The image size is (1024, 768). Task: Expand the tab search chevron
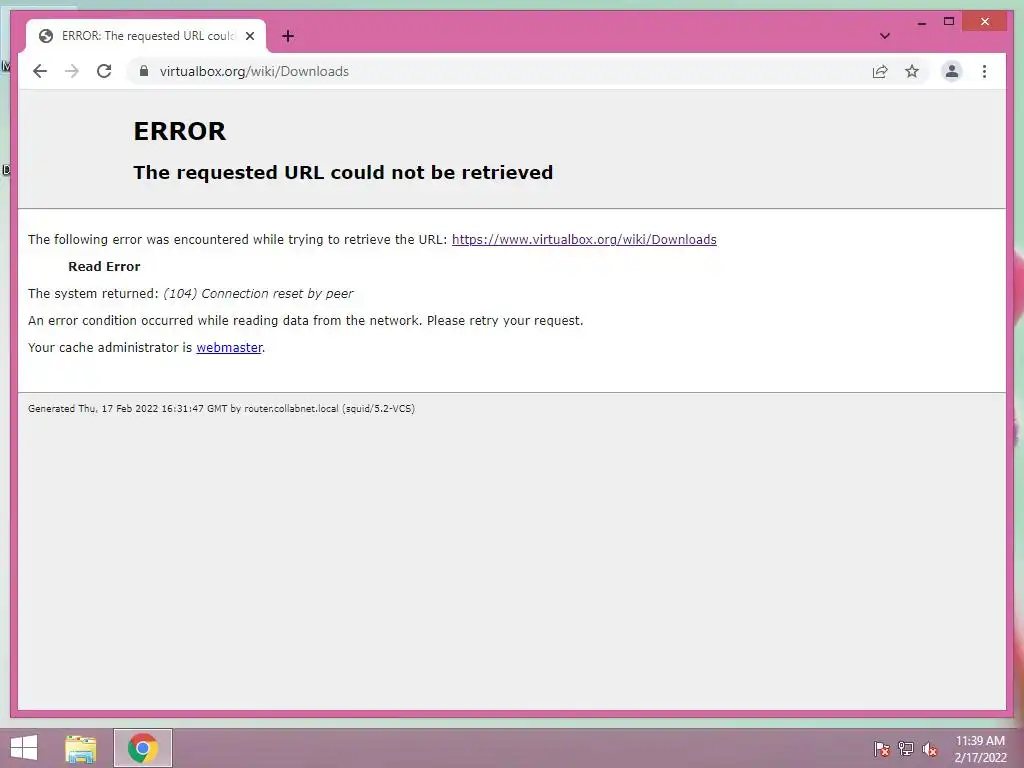[885, 36]
